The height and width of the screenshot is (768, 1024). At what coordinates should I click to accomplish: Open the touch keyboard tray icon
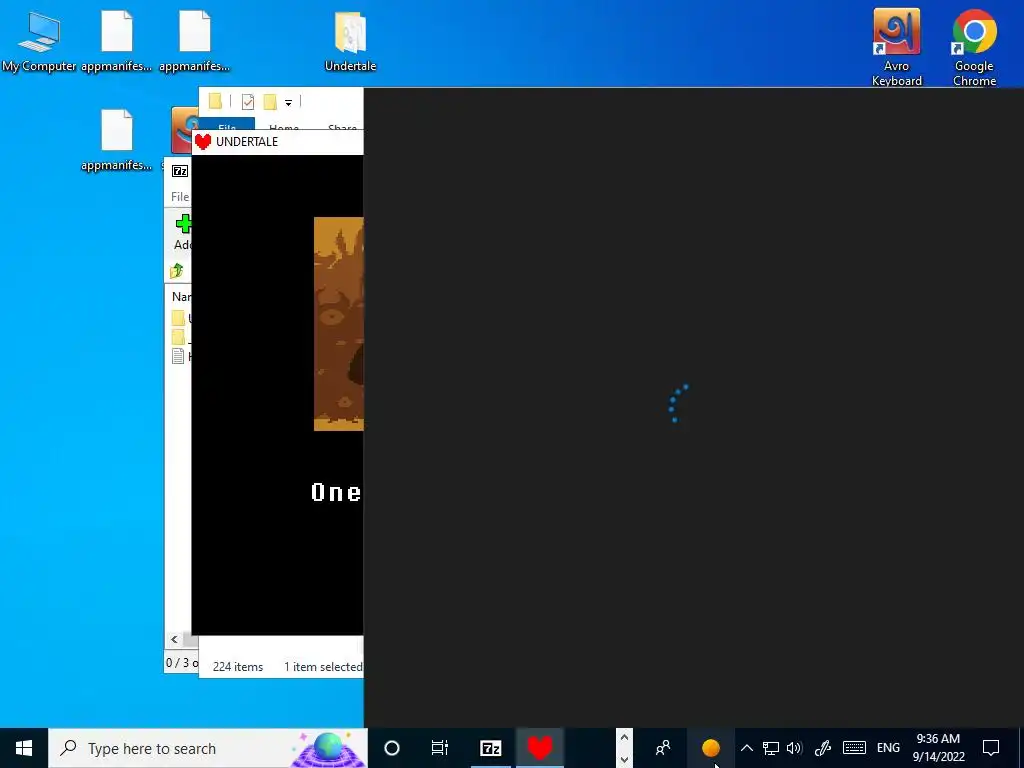point(854,748)
